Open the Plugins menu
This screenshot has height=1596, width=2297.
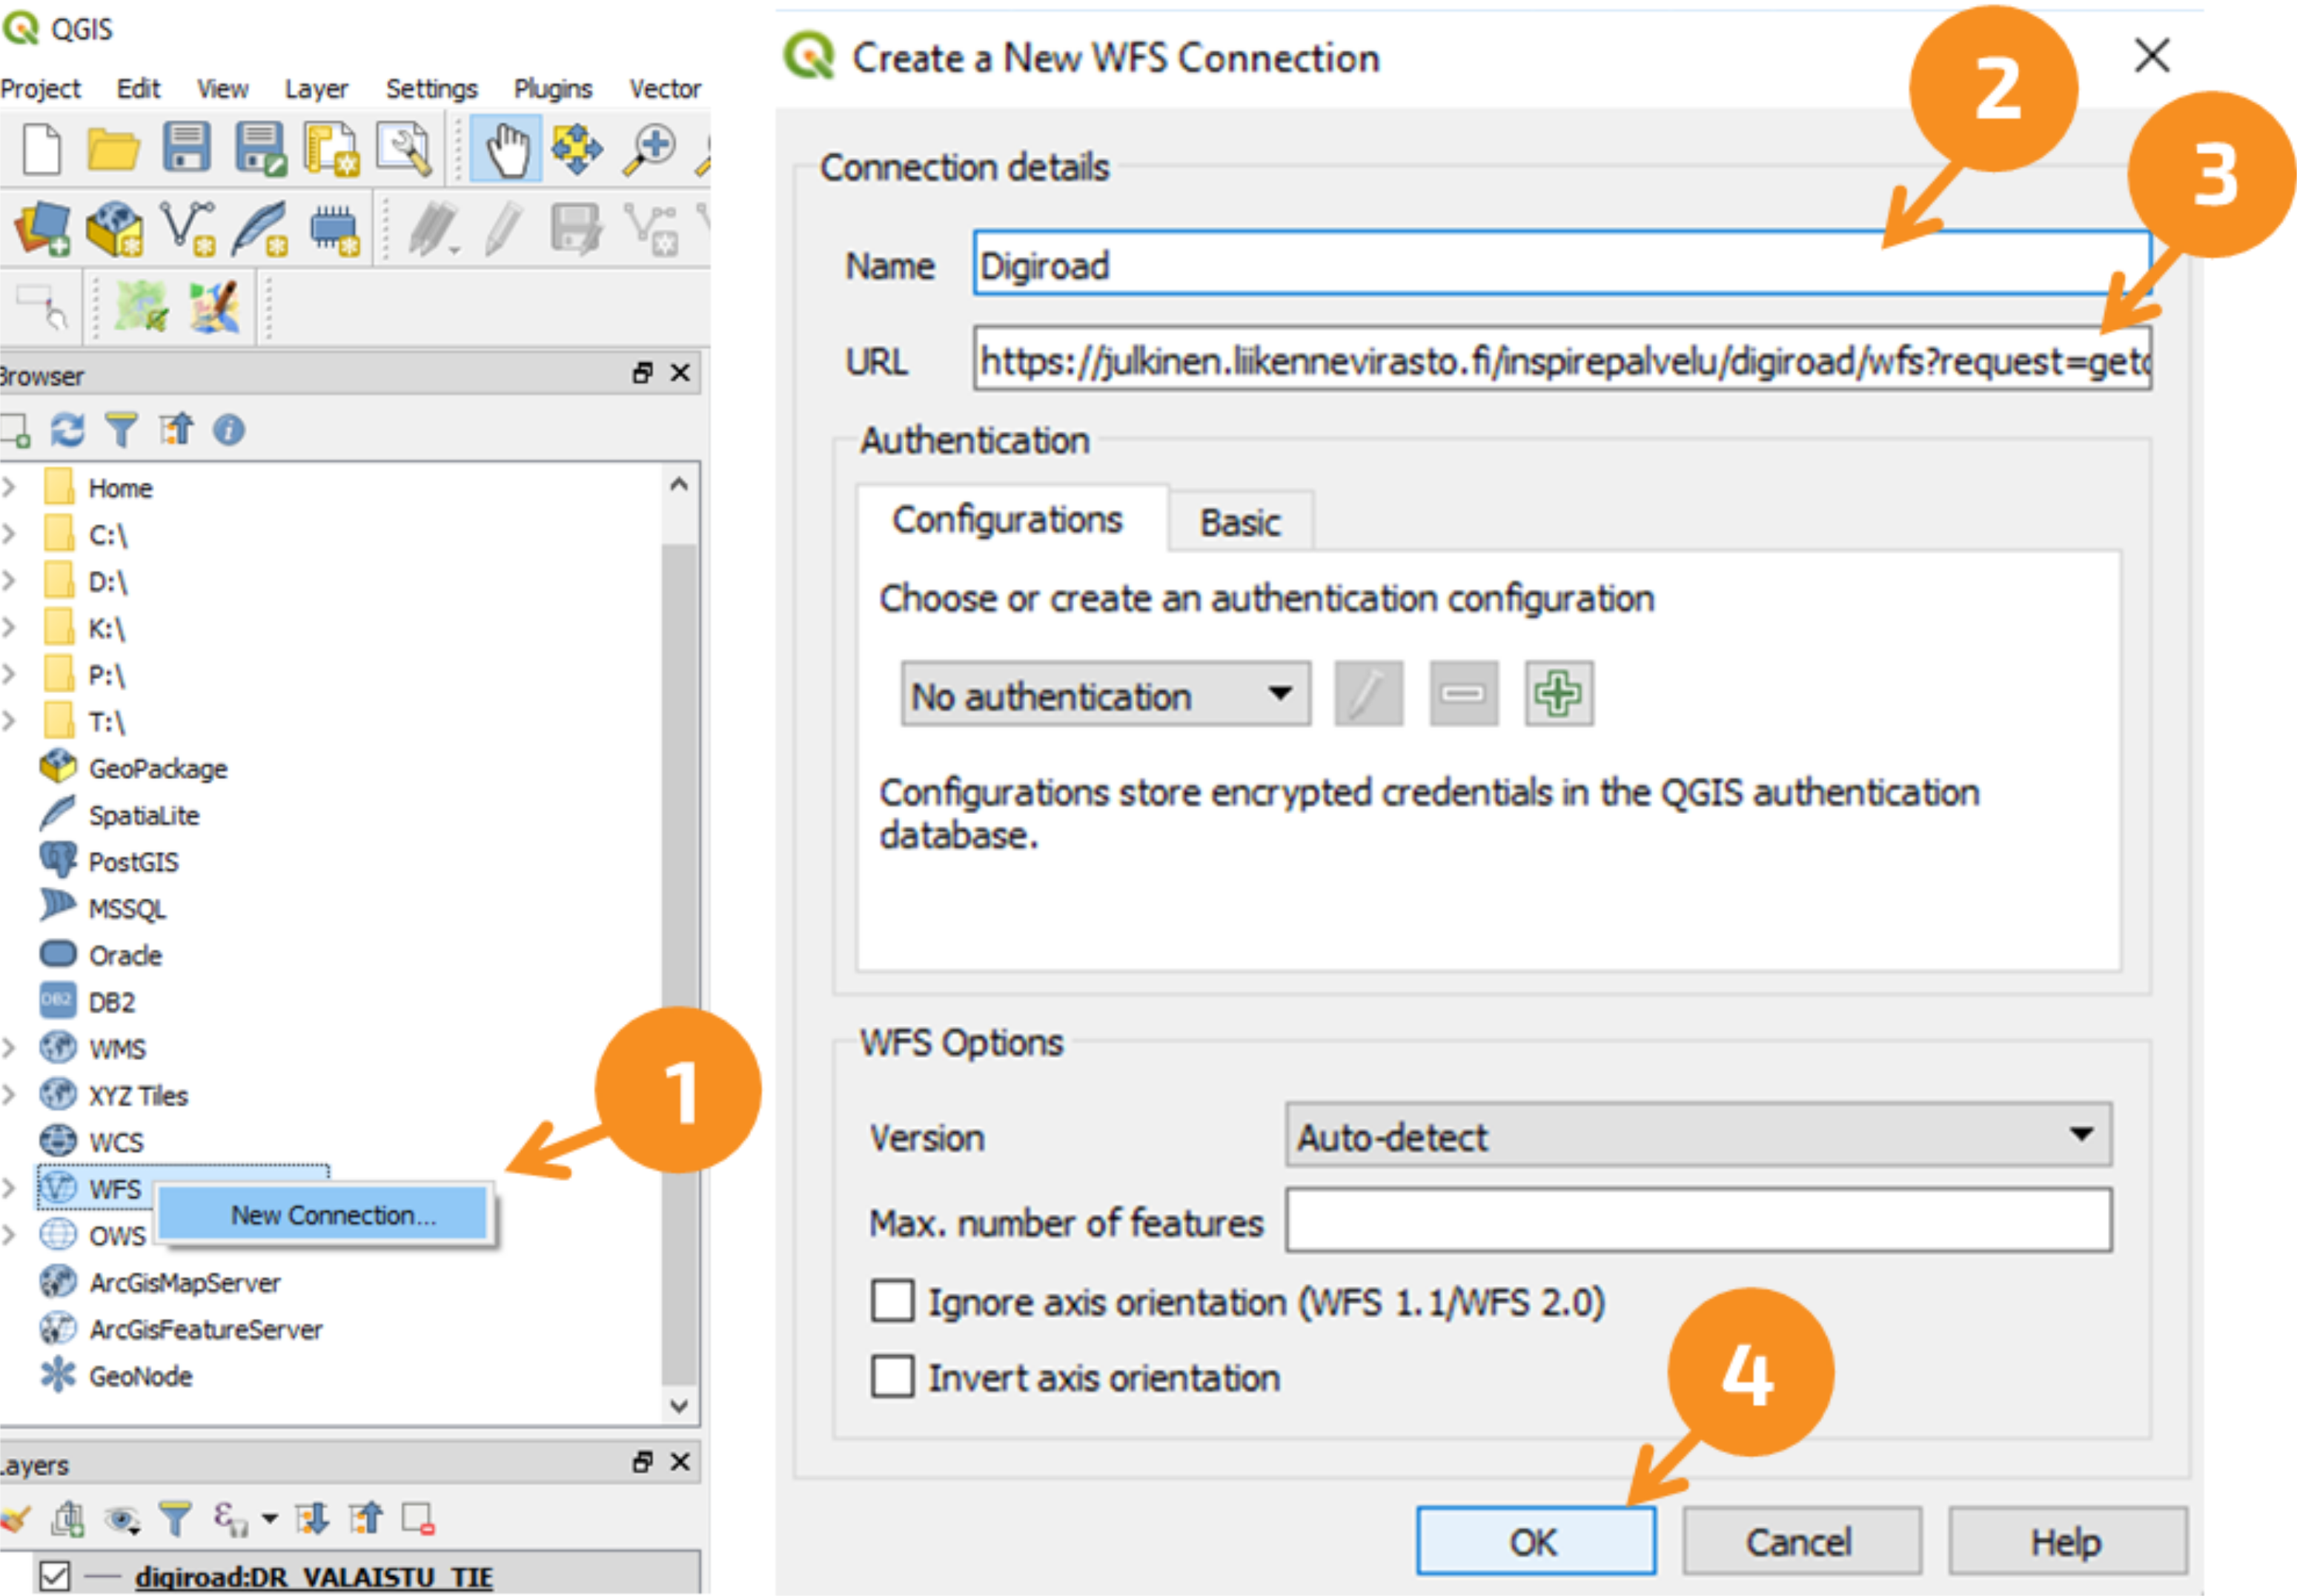point(553,89)
